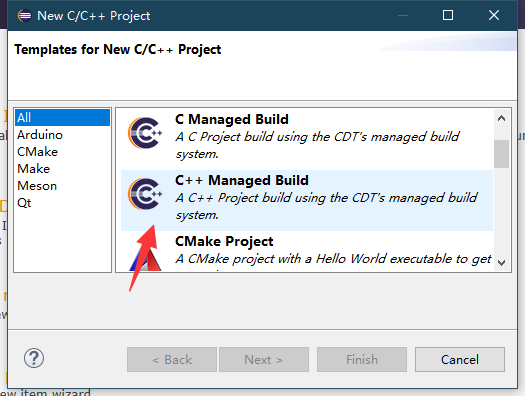Select the All category

pos(62,117)
